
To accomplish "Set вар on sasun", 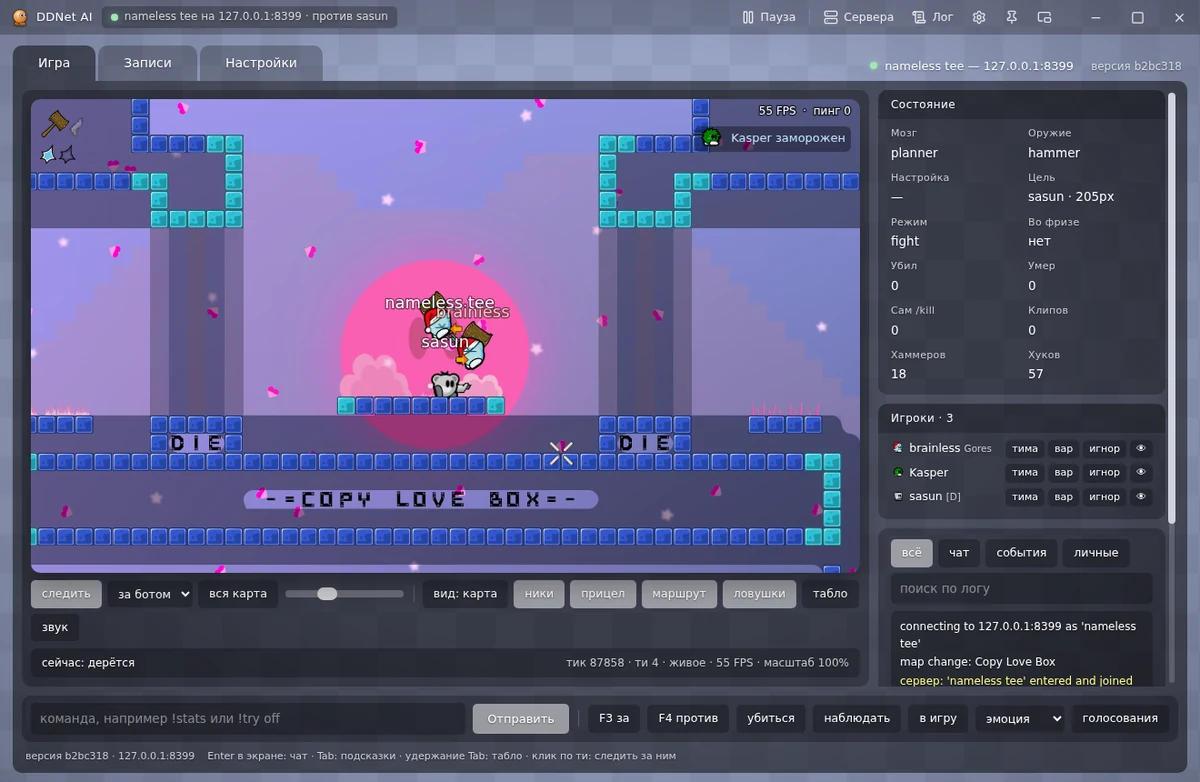I will [x=1064, y=496].
